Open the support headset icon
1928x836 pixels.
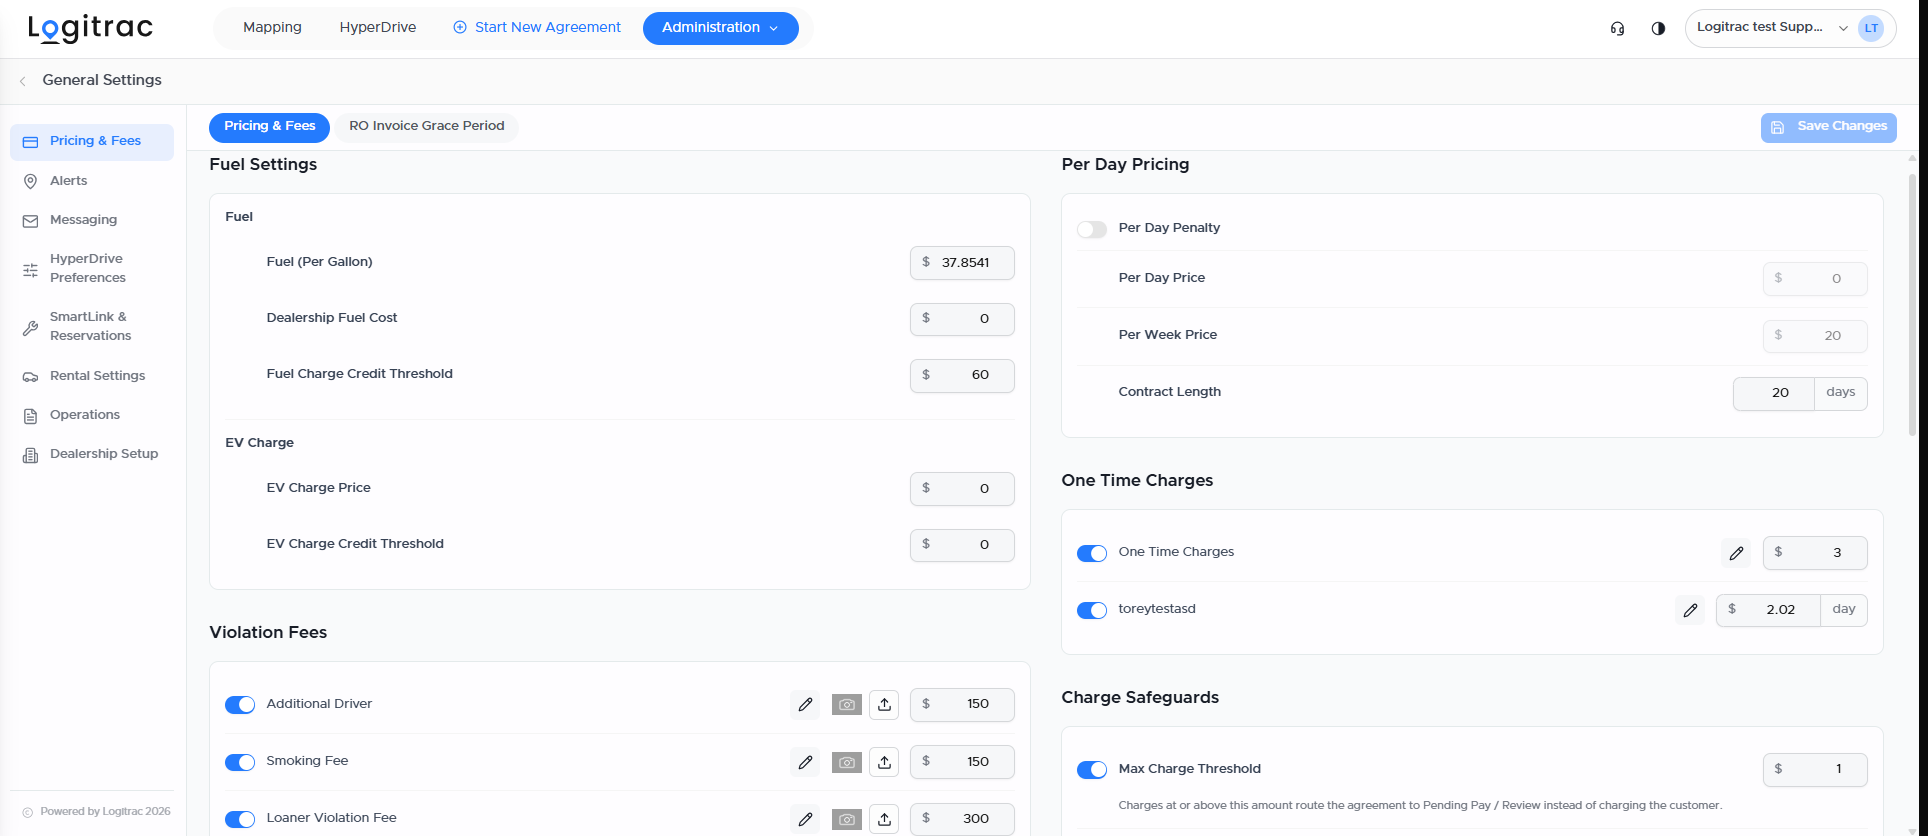coord(1617,28)
